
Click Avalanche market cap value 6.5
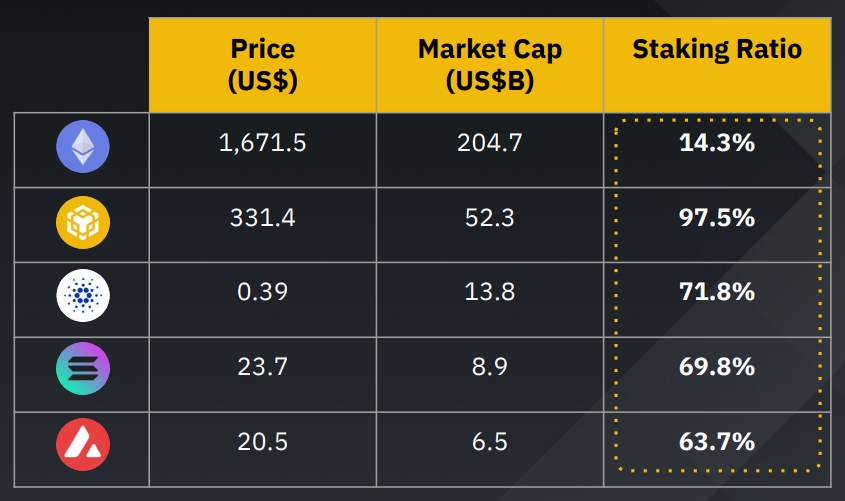[490, 442]
